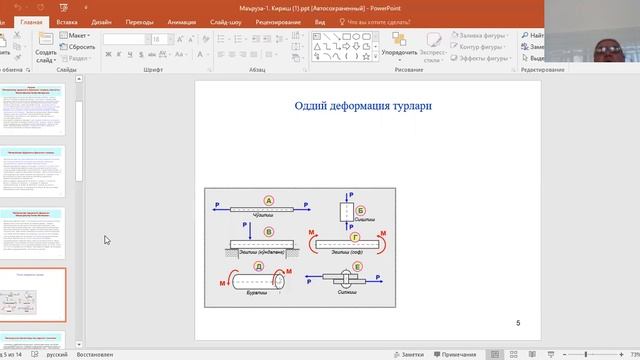Align text right in paragraph group
The image size is (640, 360).
pos(243,54)
